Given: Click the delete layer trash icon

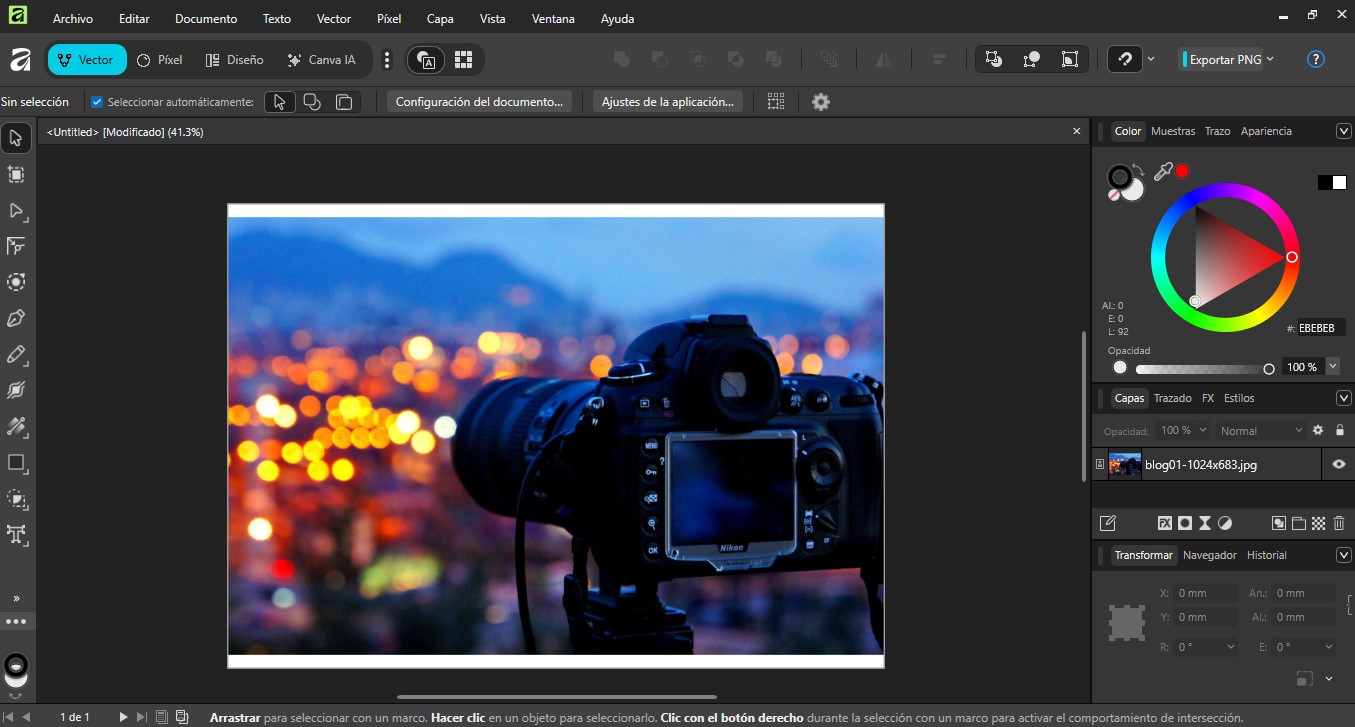Looking at the screenshot, I should point(1339,522).
